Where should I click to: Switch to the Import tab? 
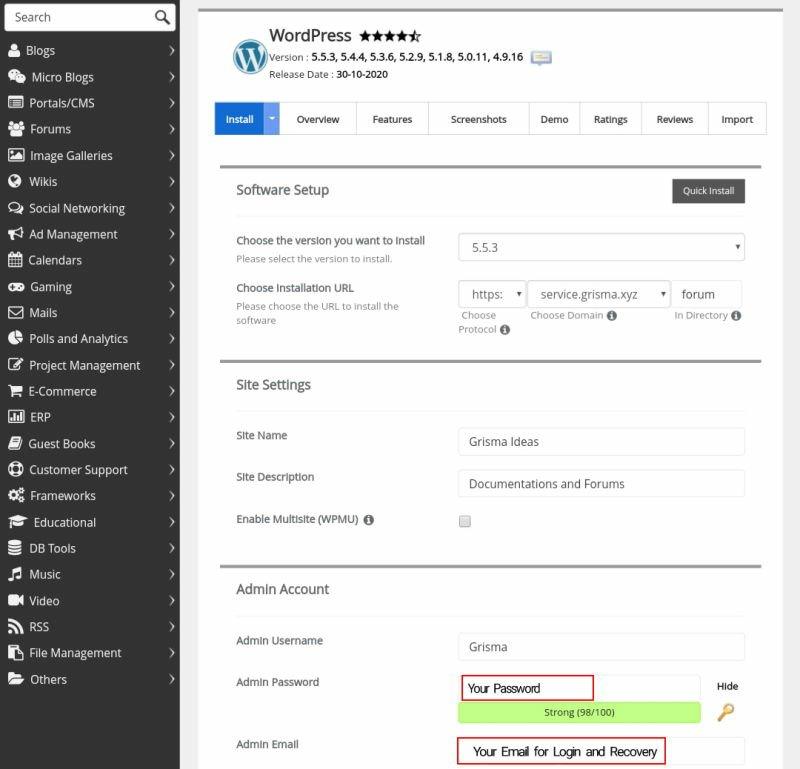pyautogui.click(x=737, y=118)
